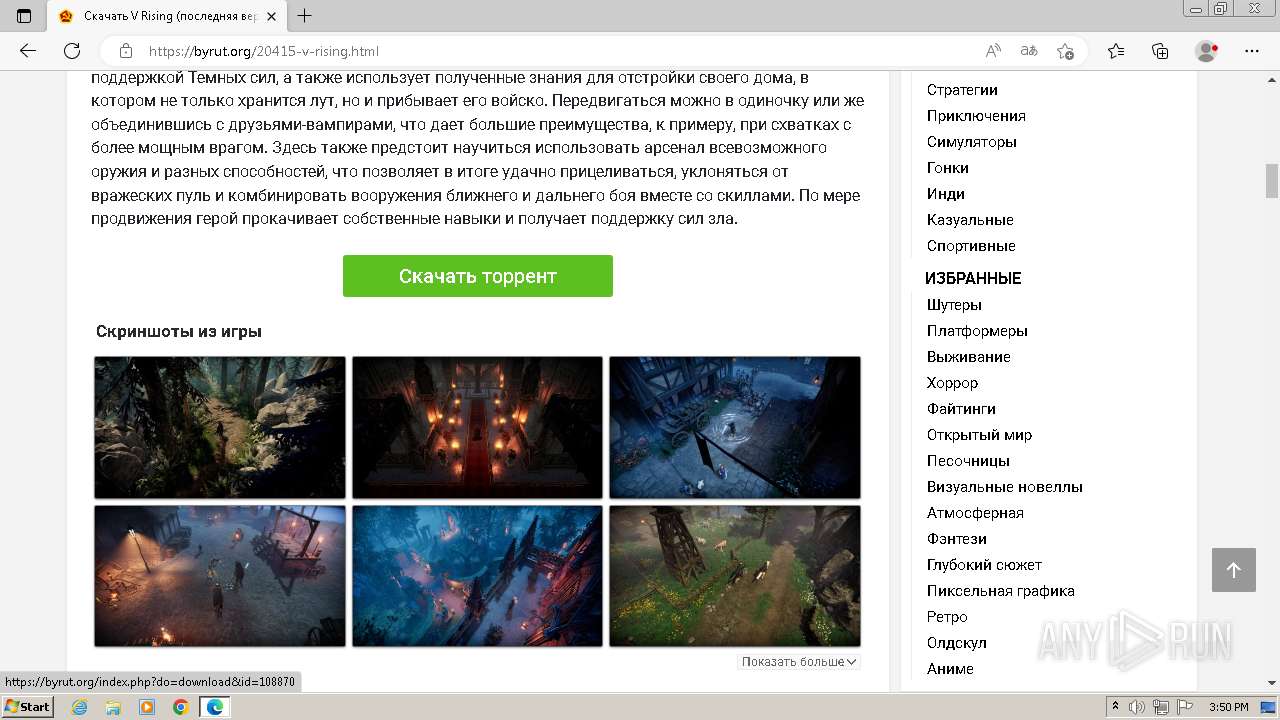1280x720 pixels.
Task: Open the Визуальные новеллы category link
Action: [1005, 487]
